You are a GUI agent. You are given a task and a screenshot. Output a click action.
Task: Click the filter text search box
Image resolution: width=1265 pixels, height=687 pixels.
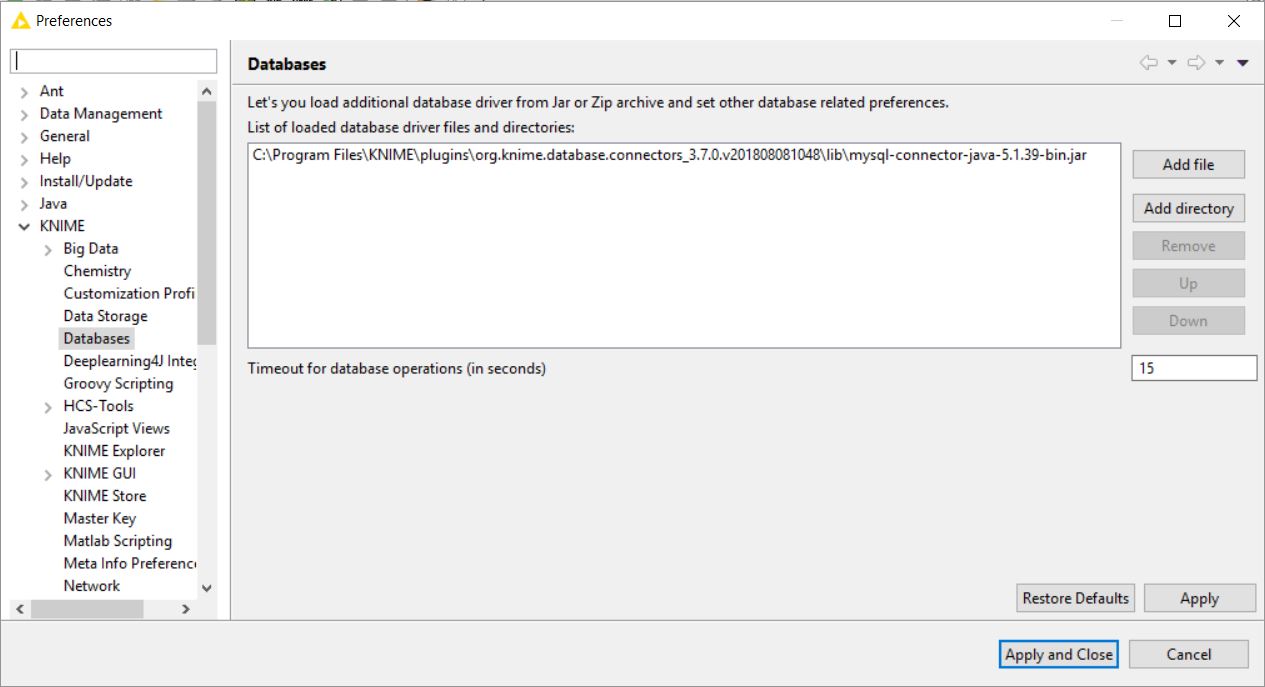113,61
